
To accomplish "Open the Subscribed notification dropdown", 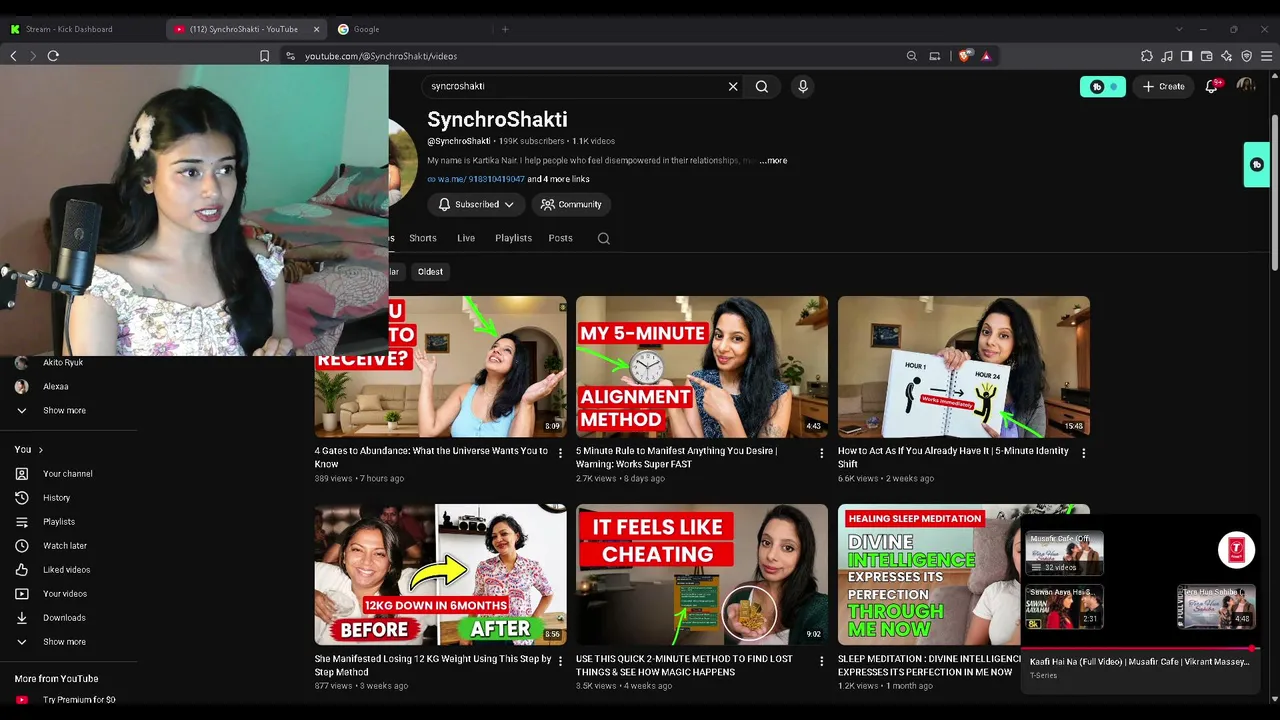I will (x=476, y=204).
